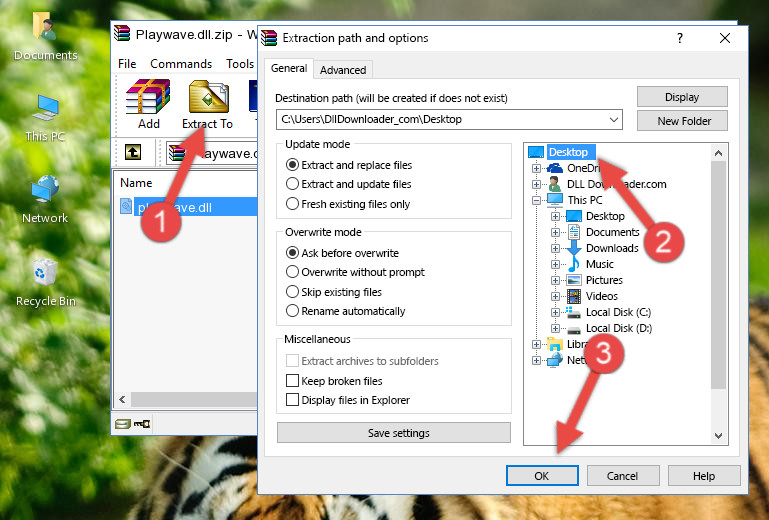Click folder tree scrollbar down arrow
This screenshot has height=520, width=769.
click(x=718, y=435)
